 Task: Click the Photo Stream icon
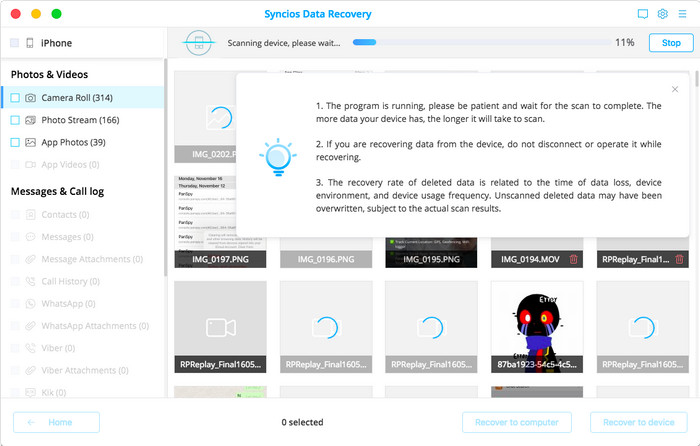click(30, 120)
